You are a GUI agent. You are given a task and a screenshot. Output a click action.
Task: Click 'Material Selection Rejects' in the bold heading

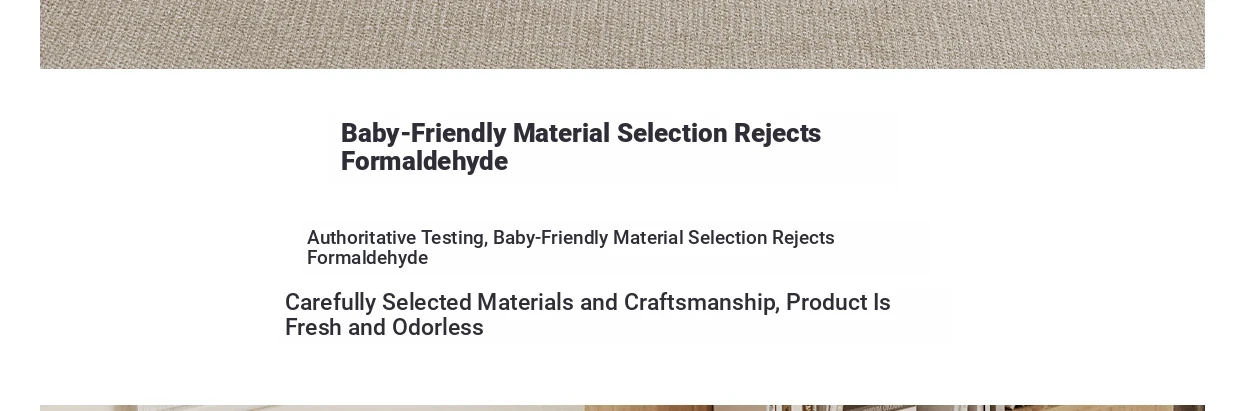click(667, 134)
